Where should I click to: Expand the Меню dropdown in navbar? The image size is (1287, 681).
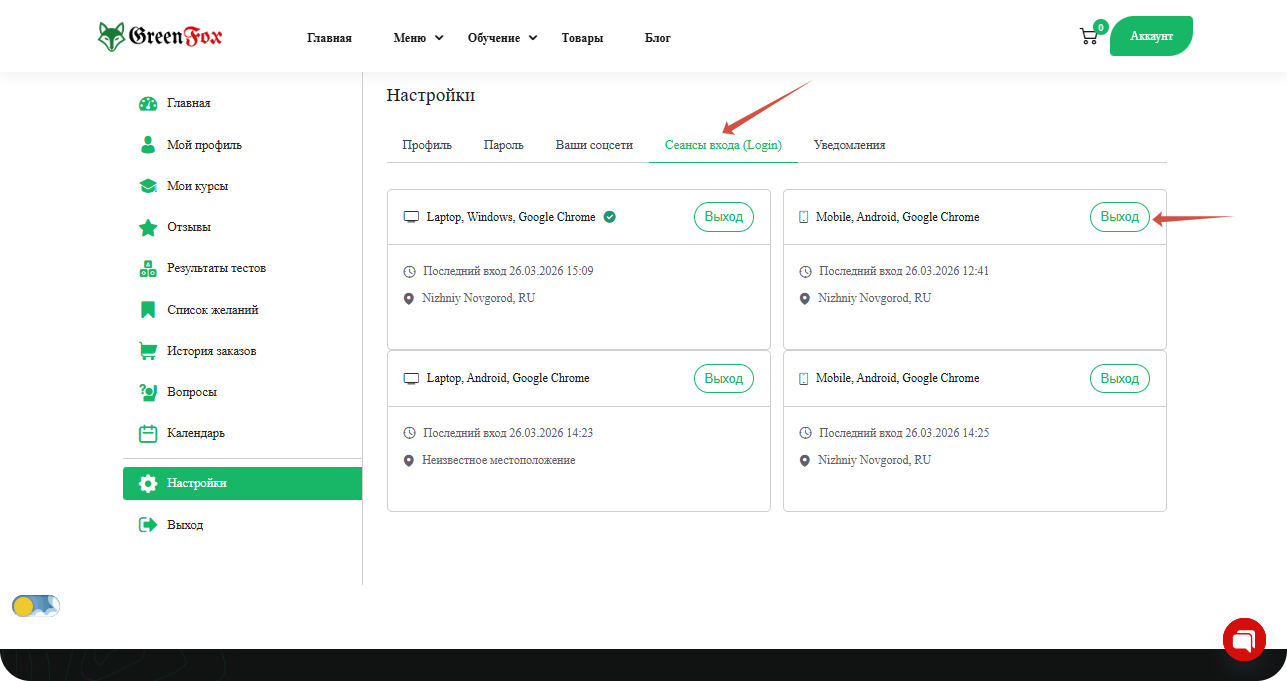(x=418, y=38)
